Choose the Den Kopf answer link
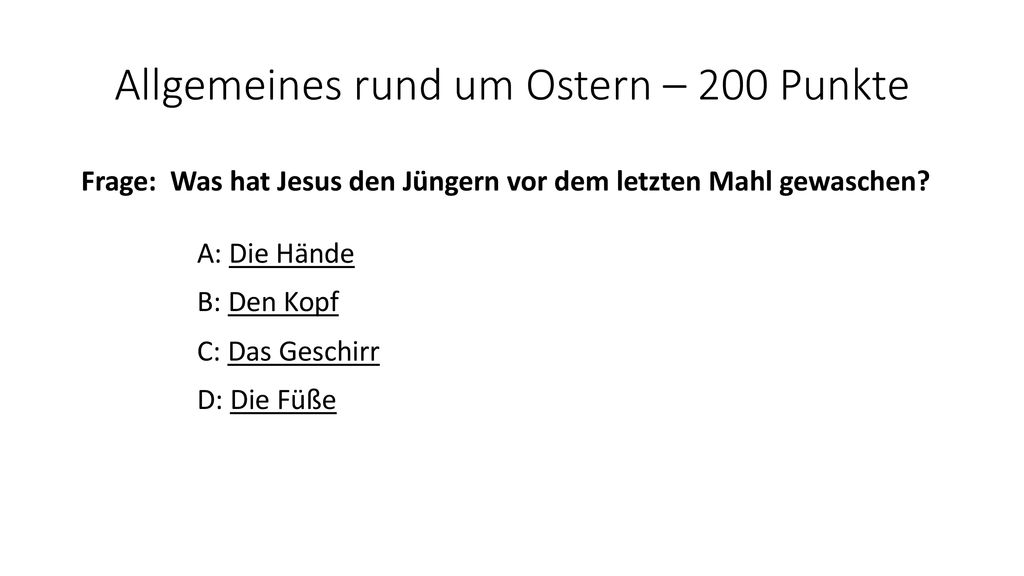The height and width of the screenshot is (576, 1024). click(283, 302)
